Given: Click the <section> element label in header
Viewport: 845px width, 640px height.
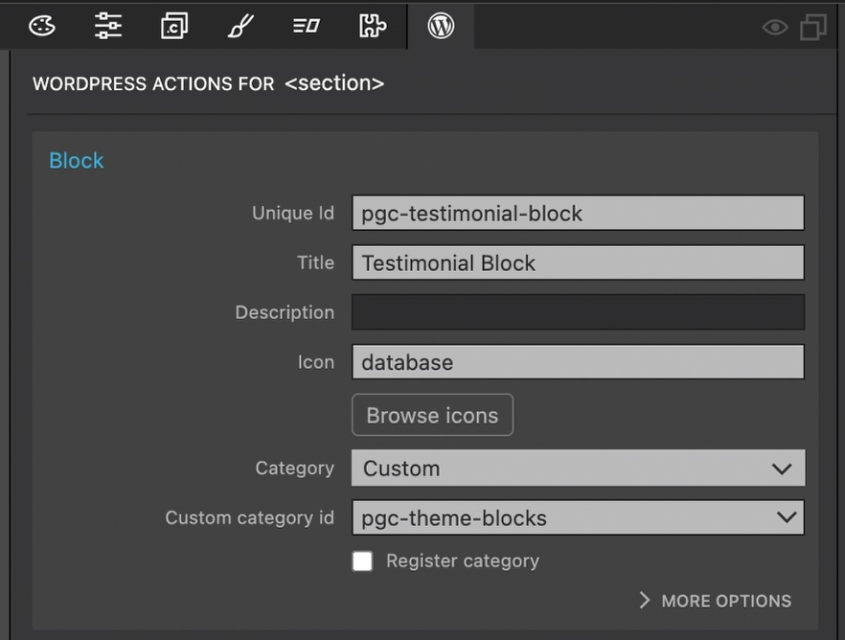Looking at the screenshot, I should coord(334,84).
